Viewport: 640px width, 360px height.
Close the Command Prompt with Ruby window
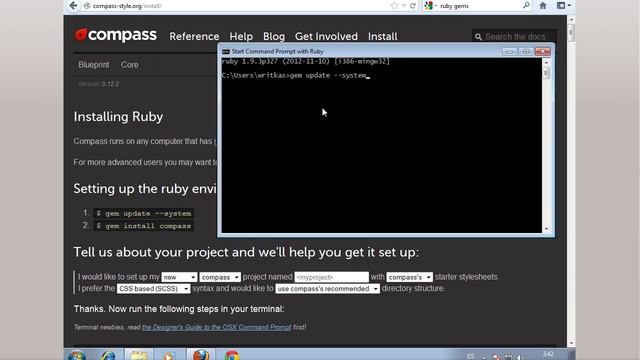point(542,51)
